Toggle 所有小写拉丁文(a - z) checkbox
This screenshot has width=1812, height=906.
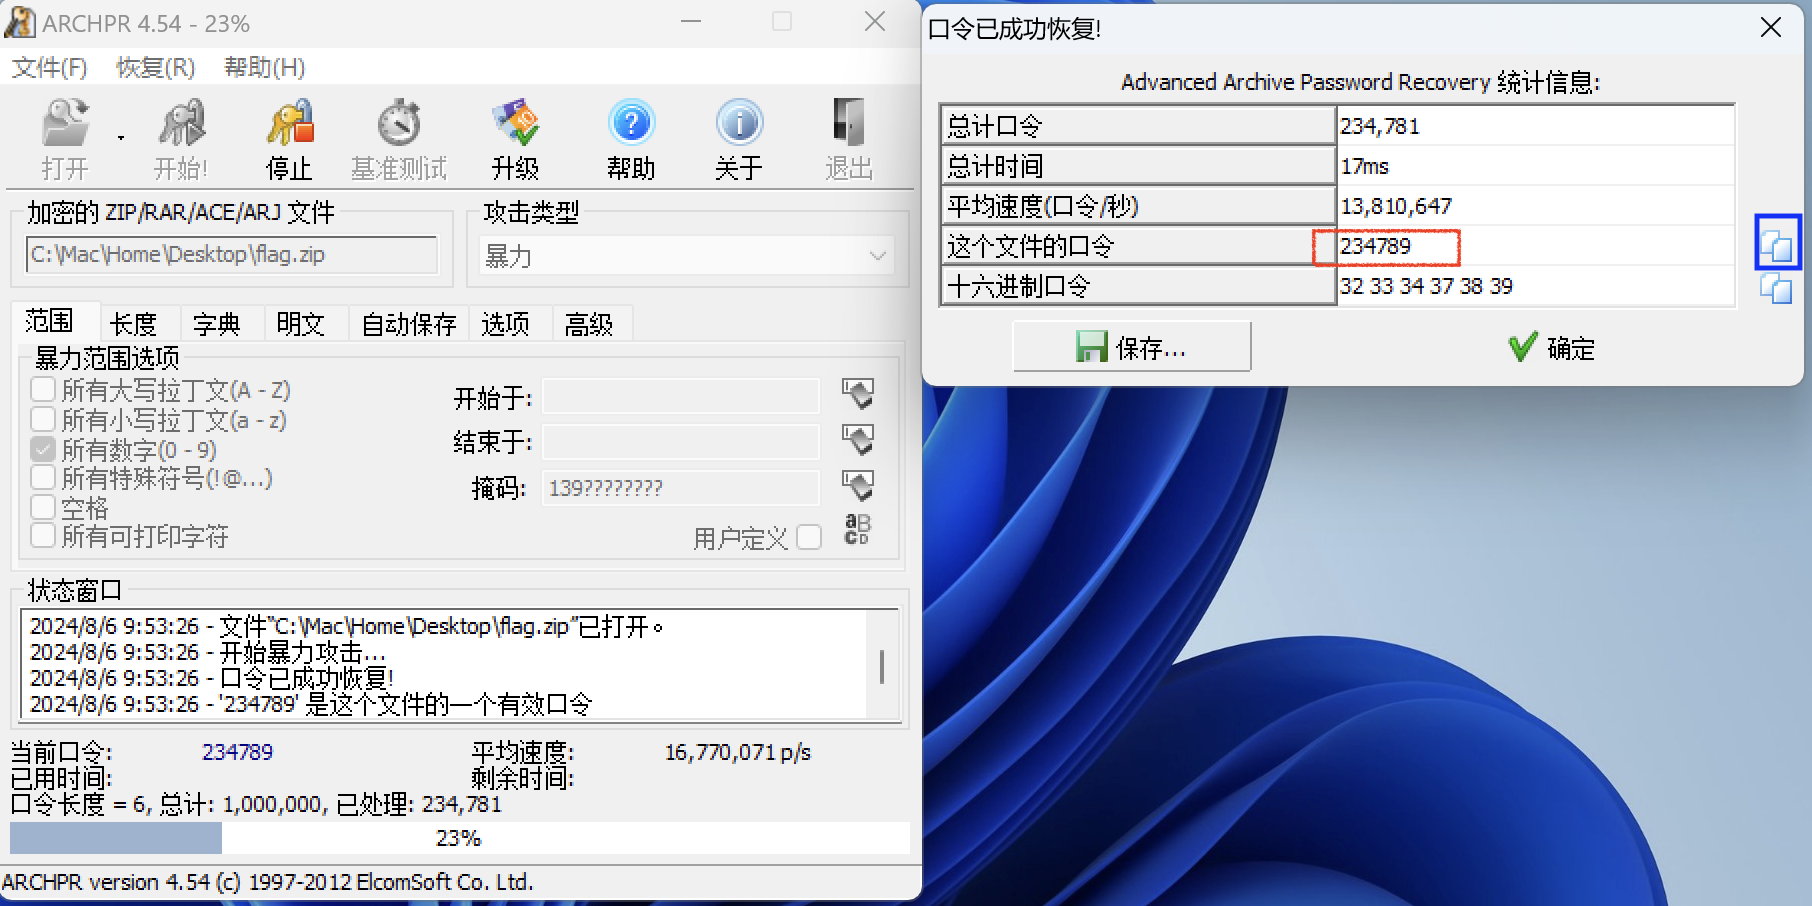tap(43, 418)
